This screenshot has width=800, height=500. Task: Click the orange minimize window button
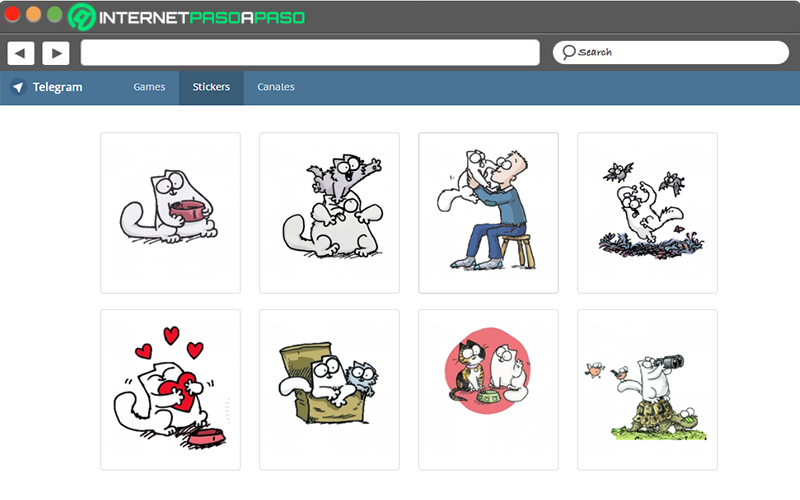(x=33, y=14)
